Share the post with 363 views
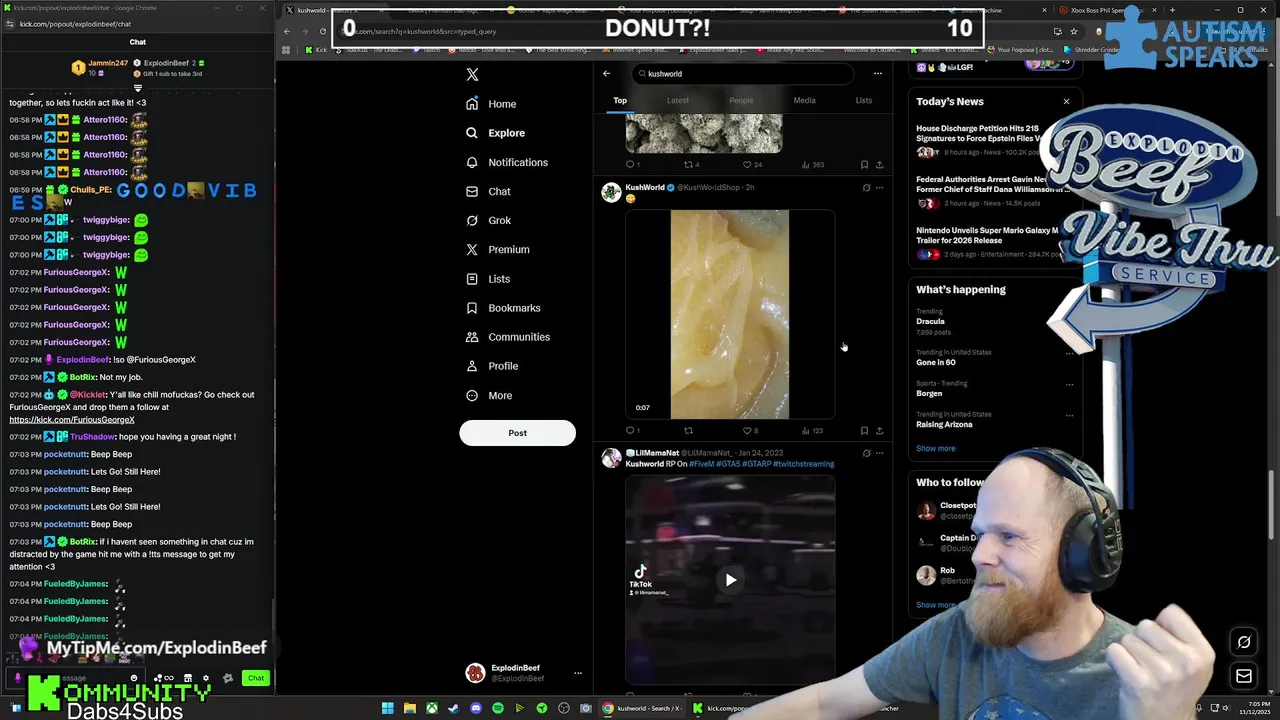The width and height of the screenshot is (1280, 720). click(879, 164)
